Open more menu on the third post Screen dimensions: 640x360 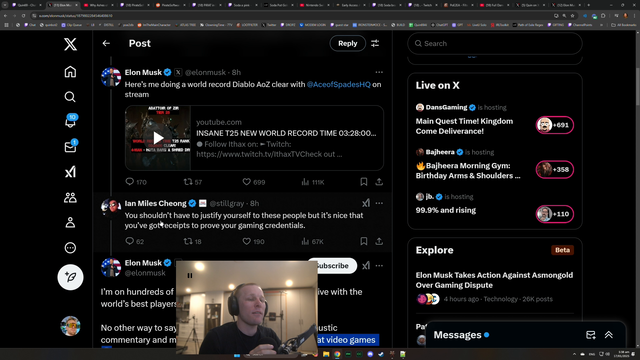(379, 266)
